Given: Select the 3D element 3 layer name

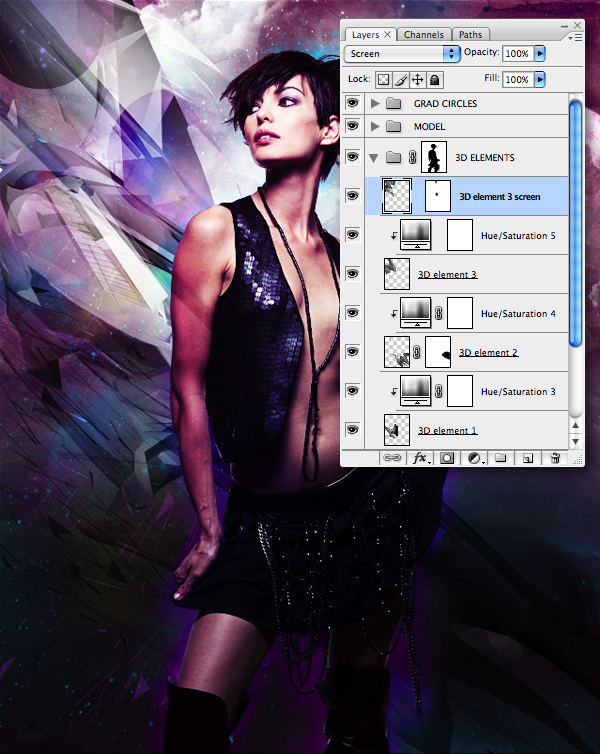Looking at the screenshot, I should (x=447, y=275).
